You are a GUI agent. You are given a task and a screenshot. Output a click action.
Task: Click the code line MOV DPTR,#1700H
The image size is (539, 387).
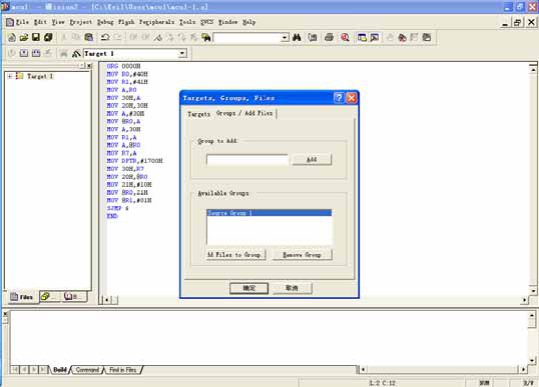pyautogui.click(x=135, y=161)
